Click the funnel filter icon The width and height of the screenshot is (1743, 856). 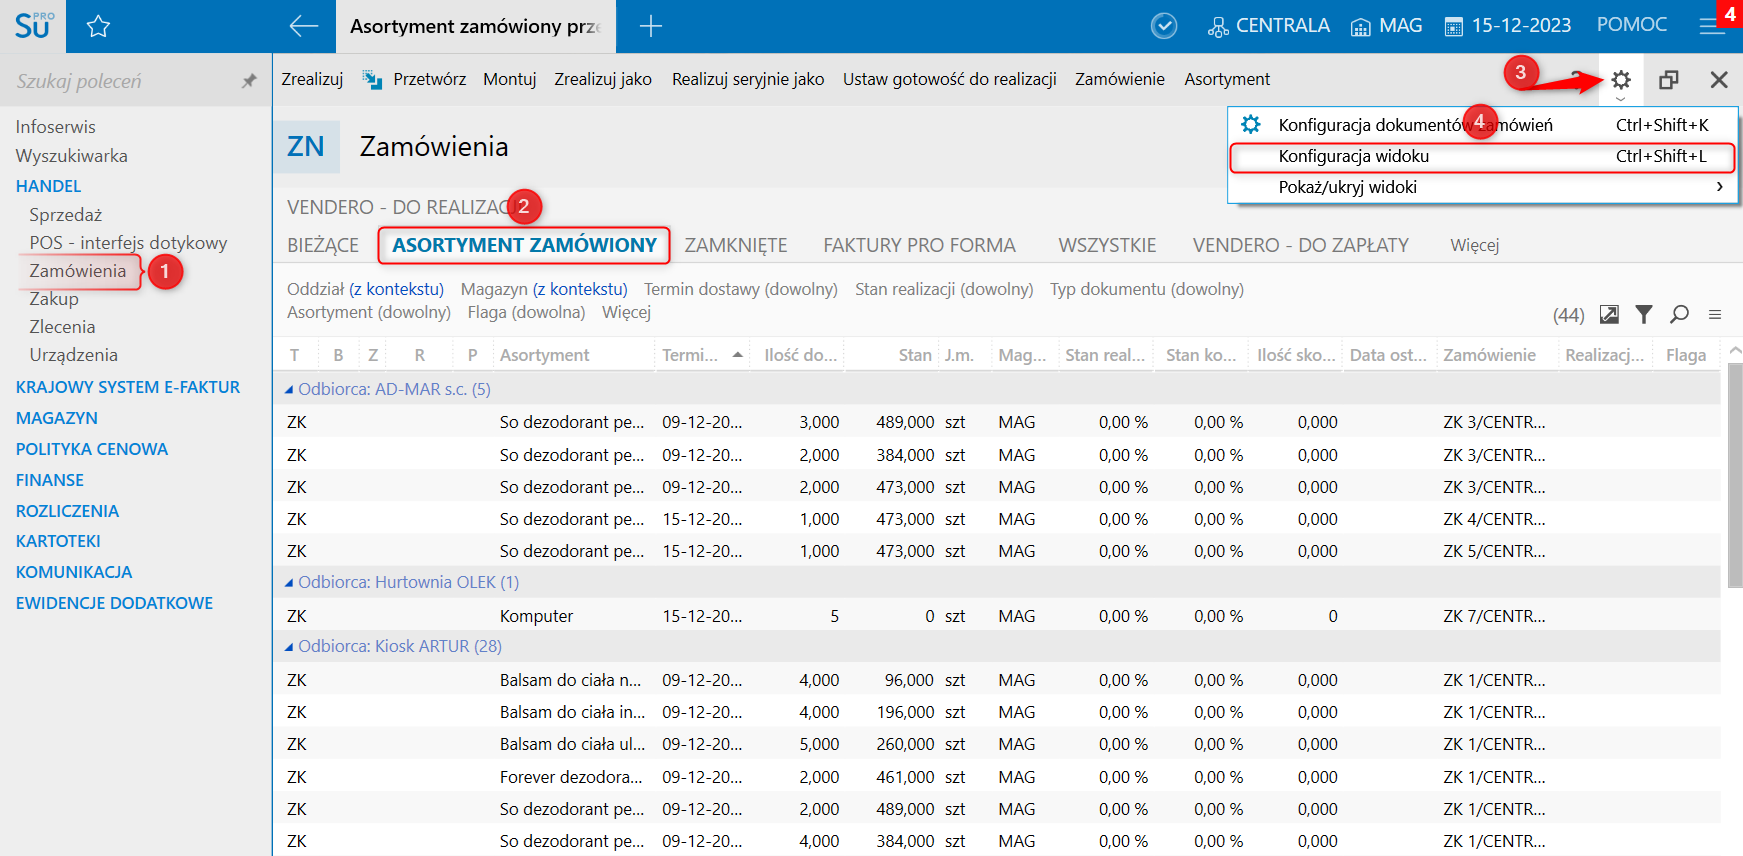tap(1643, 314)
